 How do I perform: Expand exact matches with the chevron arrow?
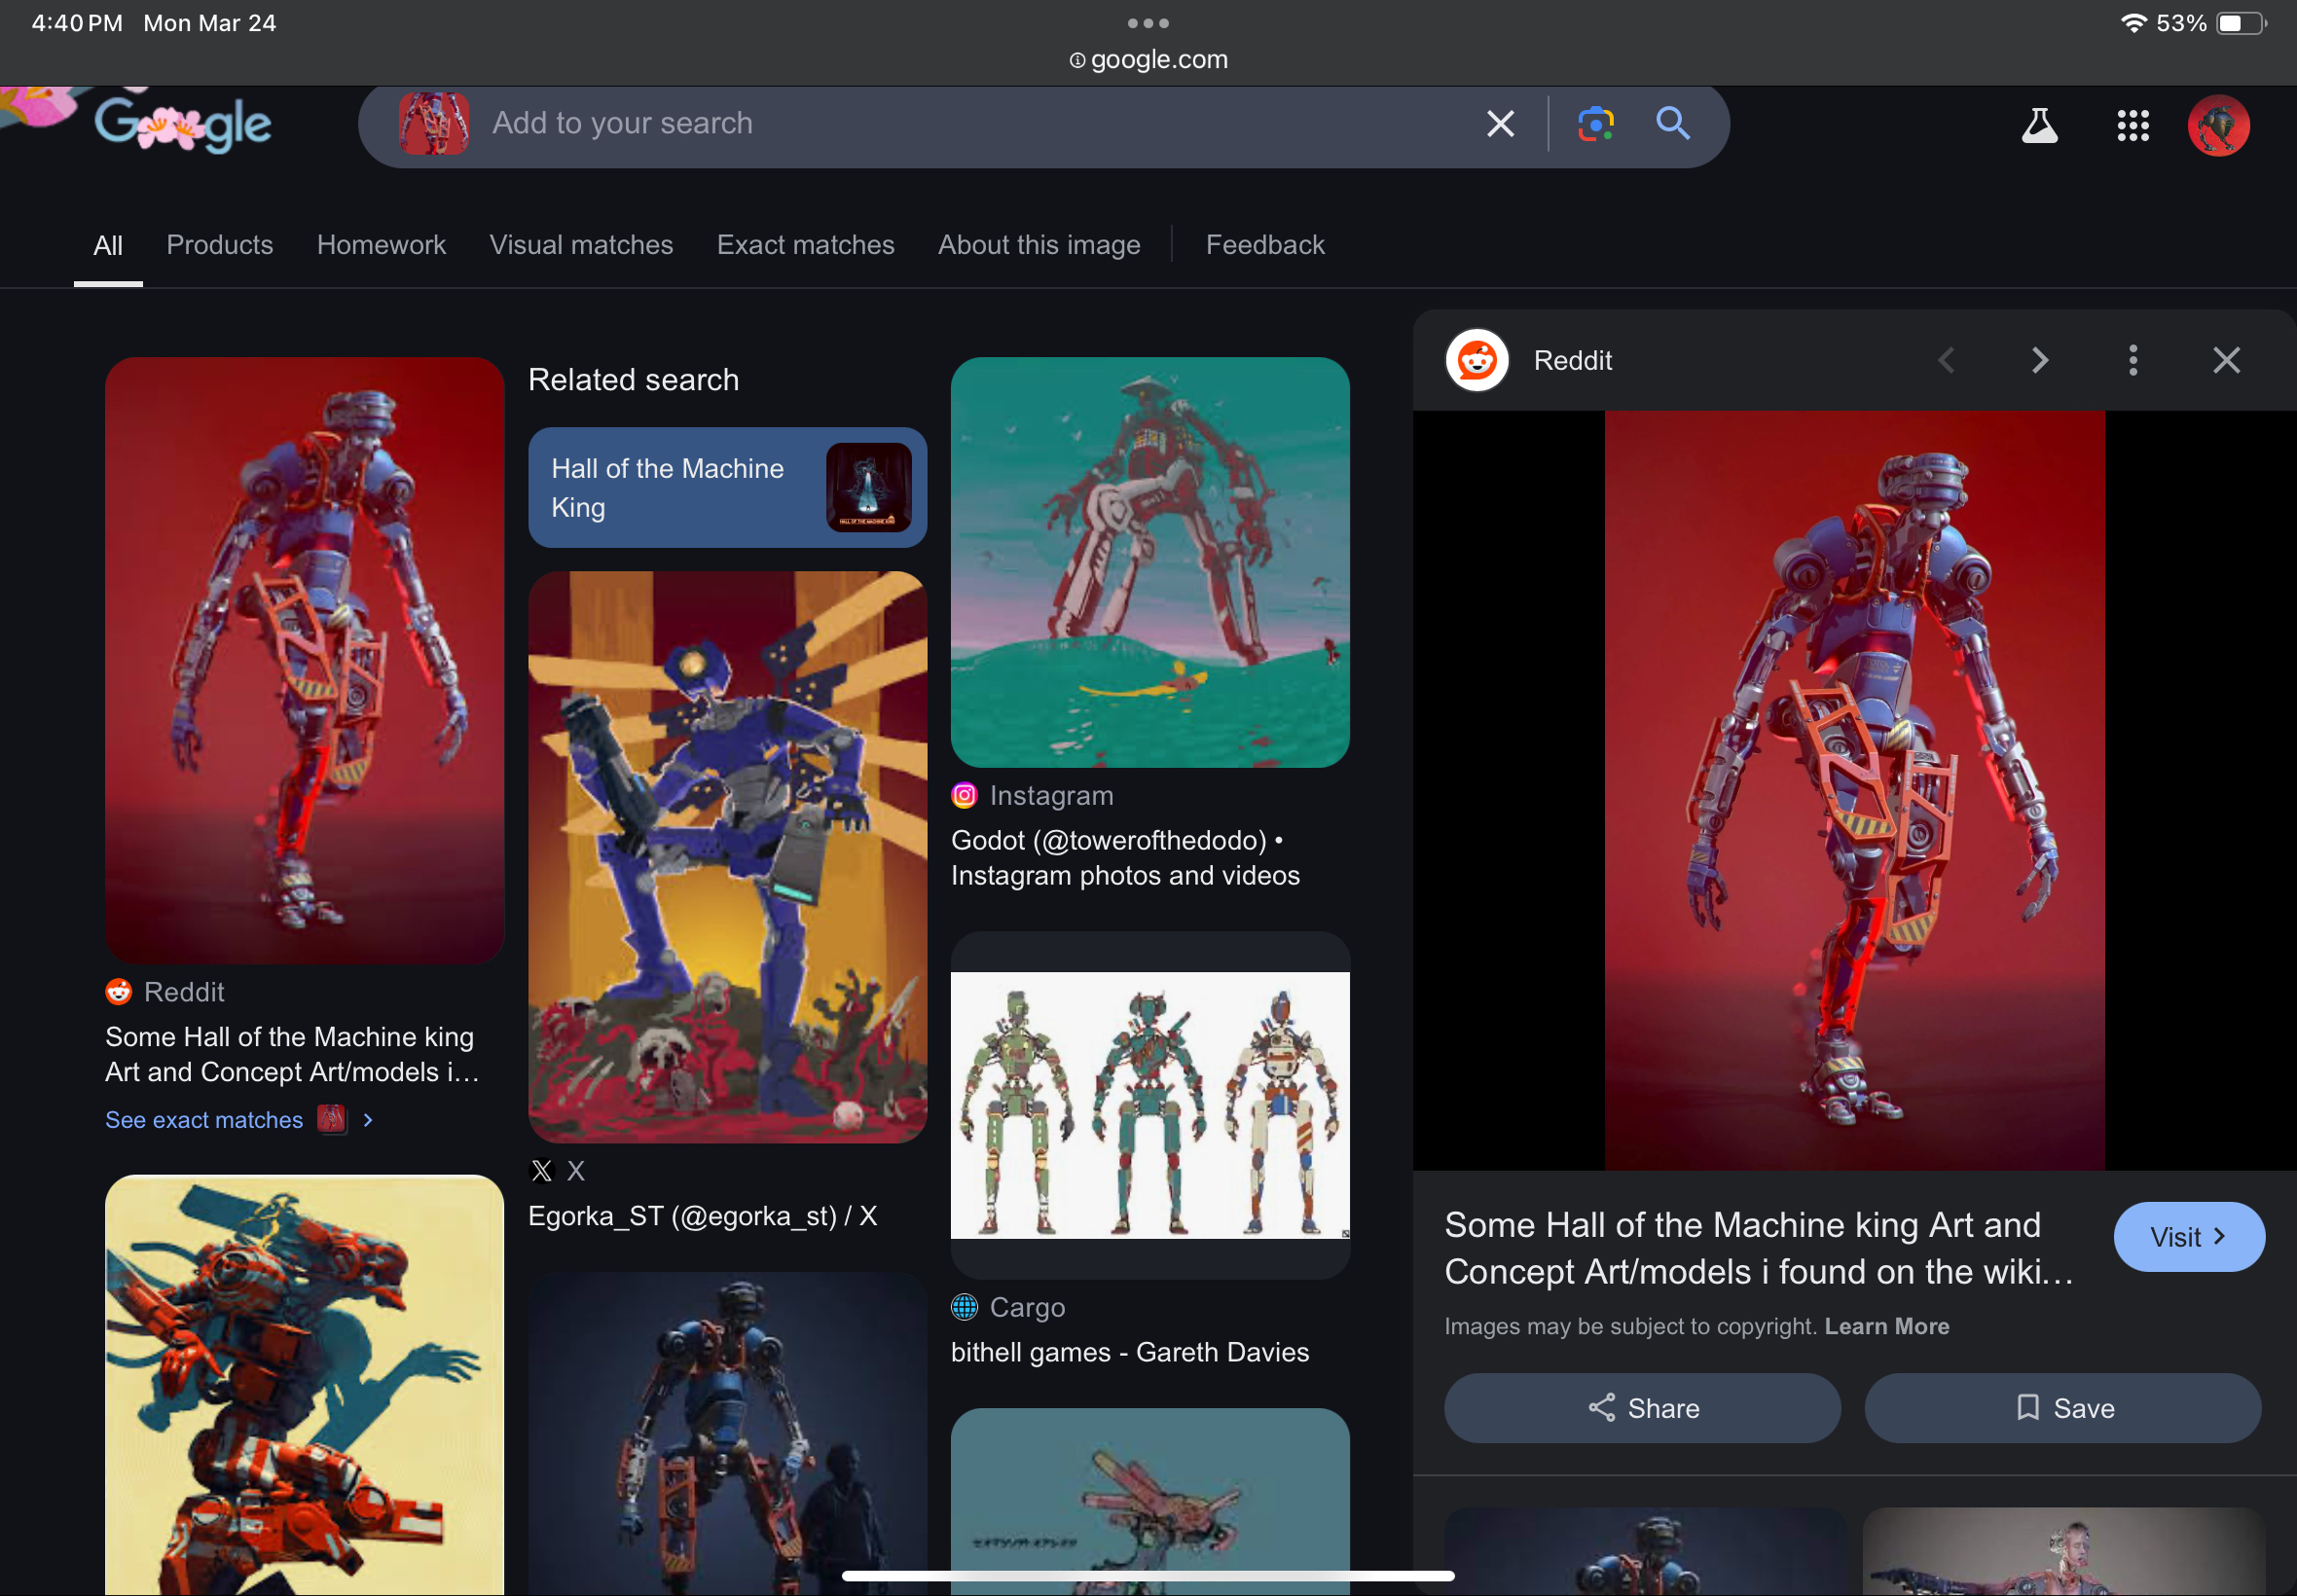368,1120
